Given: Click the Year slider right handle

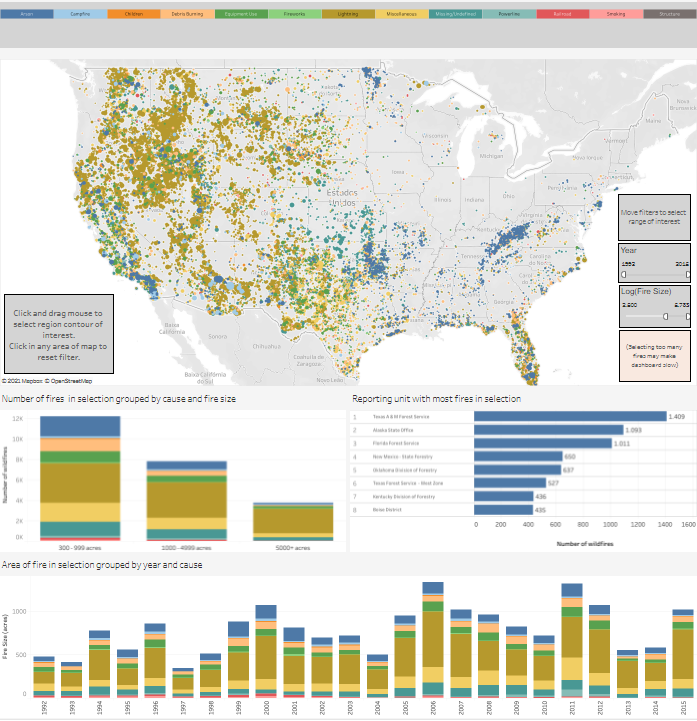Looking at the screenshot, I should pyautogui.click(x=687, y=273).
